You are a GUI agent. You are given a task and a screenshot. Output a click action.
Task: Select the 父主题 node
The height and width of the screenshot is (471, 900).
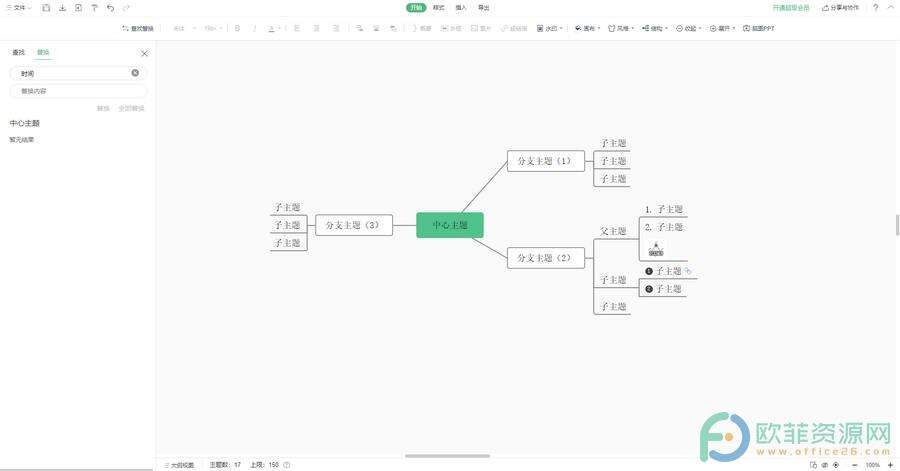click(613, 231)
